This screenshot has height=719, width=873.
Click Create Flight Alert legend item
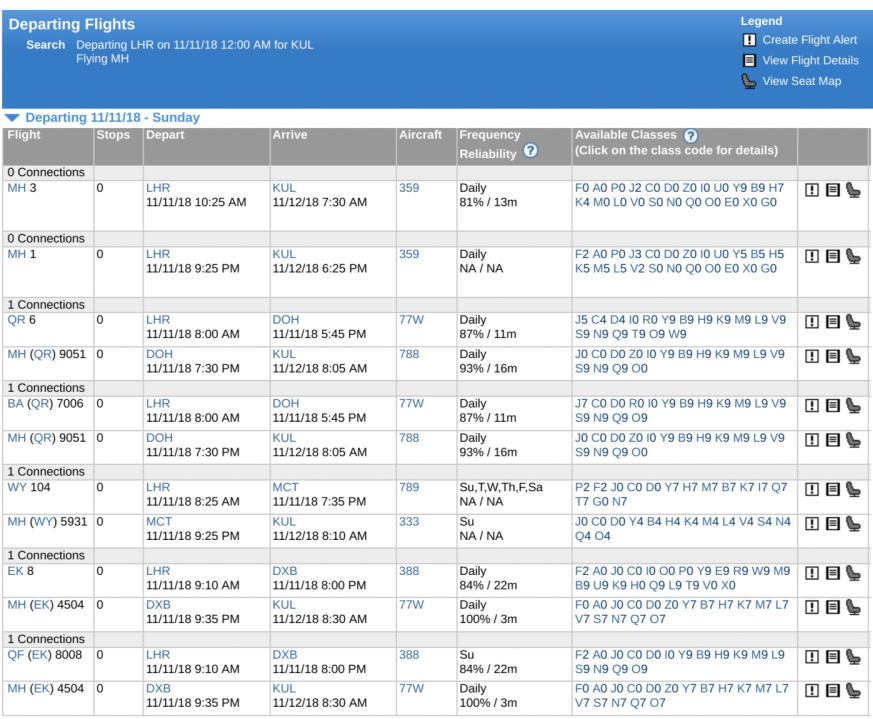coord(810,40)
